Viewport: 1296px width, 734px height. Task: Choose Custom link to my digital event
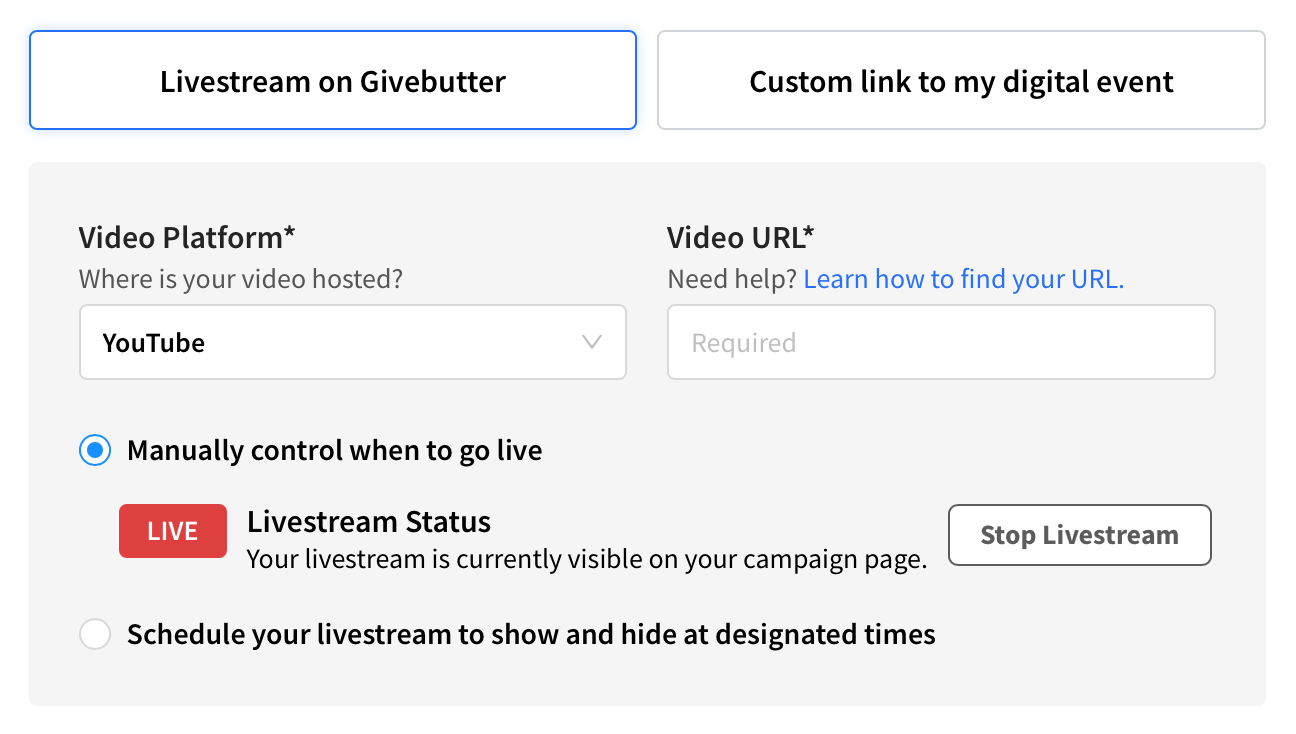(x=961, y=80)
